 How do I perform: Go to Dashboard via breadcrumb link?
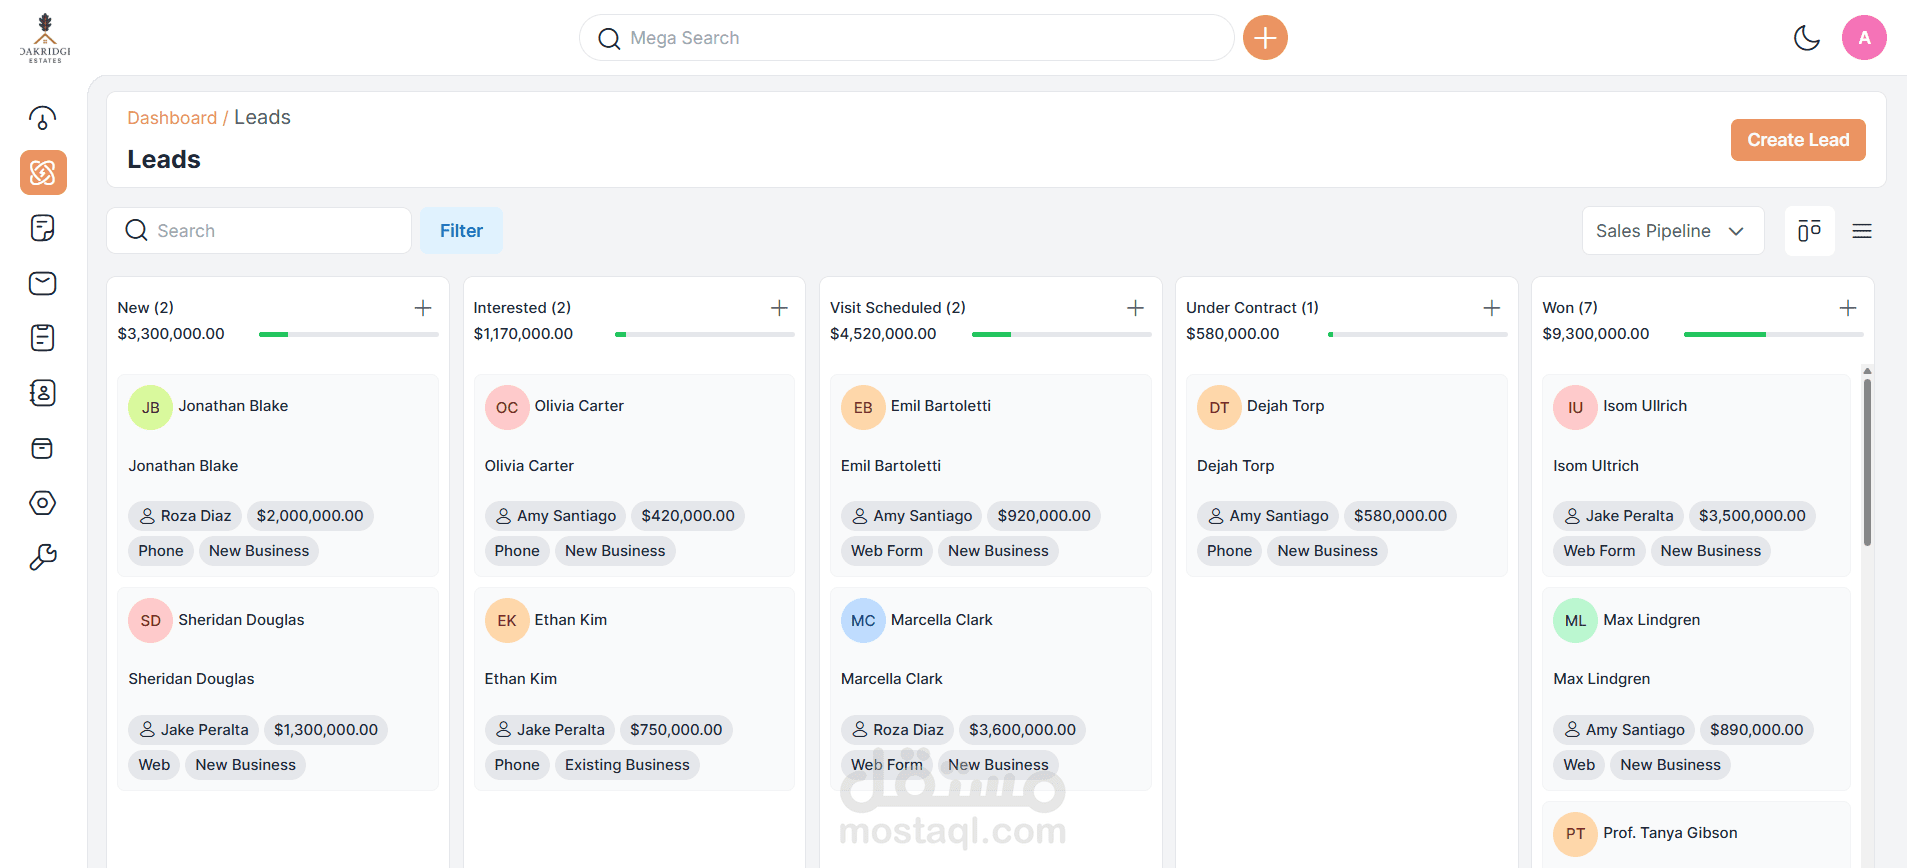pyautogui.click(x=172, y=118)
